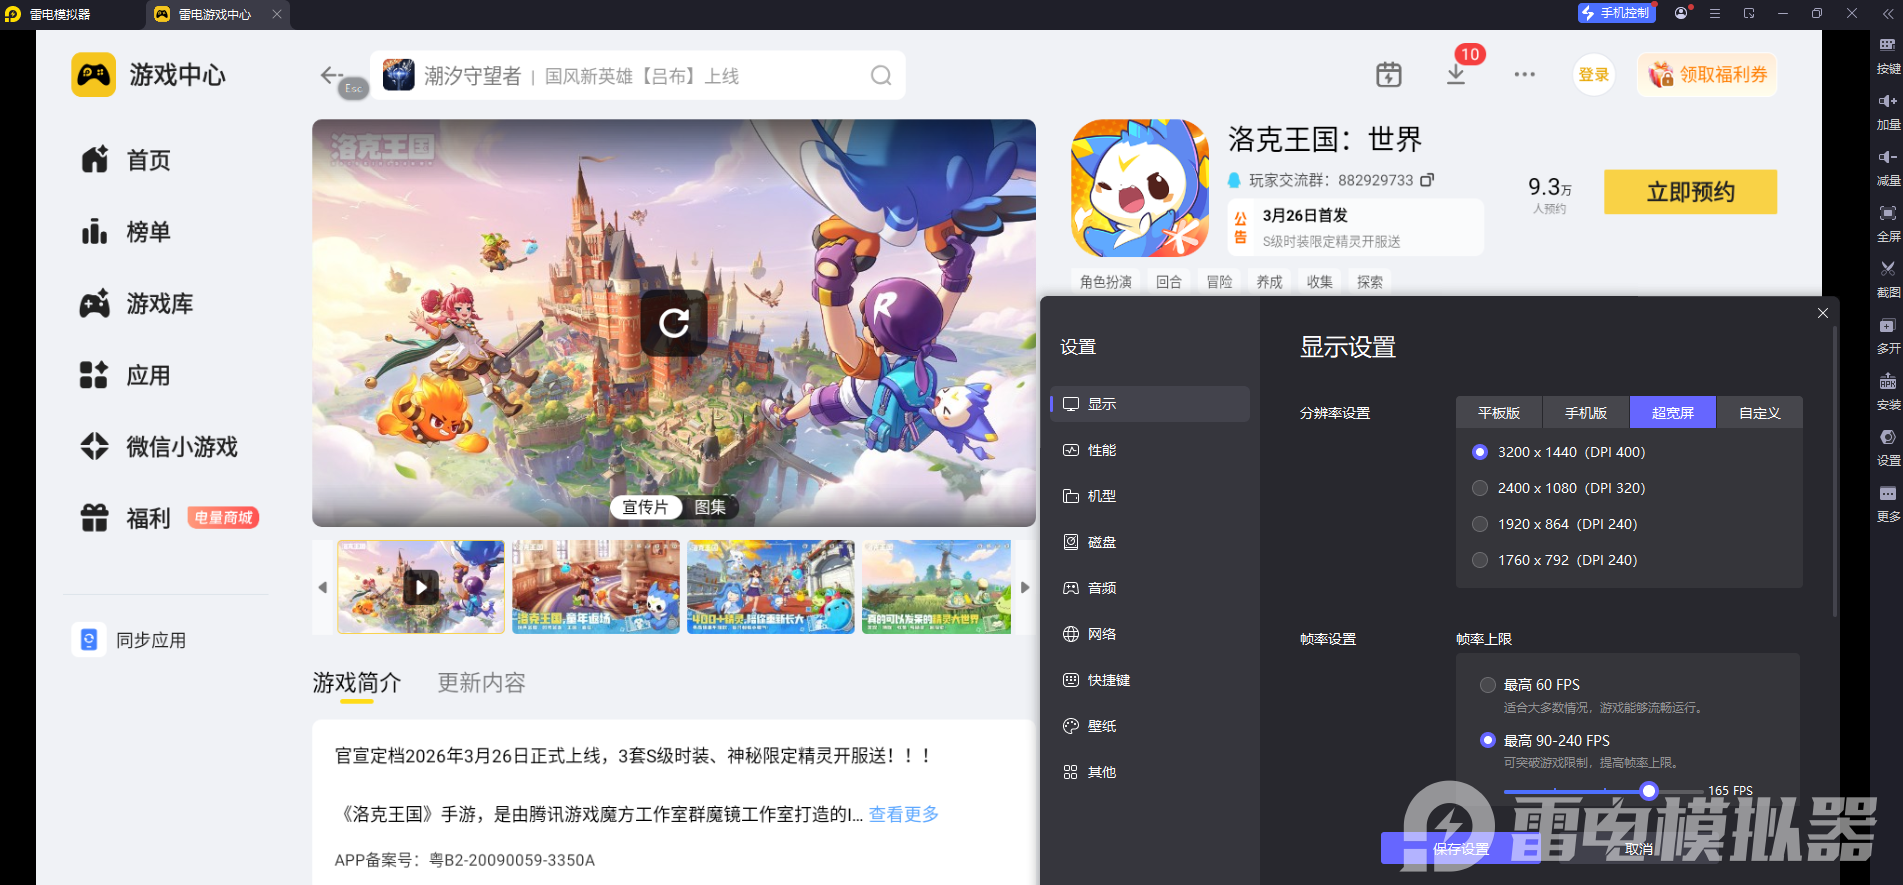The image size is (1903, 885).
Task: Click the reload icon on the video preview
Action: click(674, 323)
